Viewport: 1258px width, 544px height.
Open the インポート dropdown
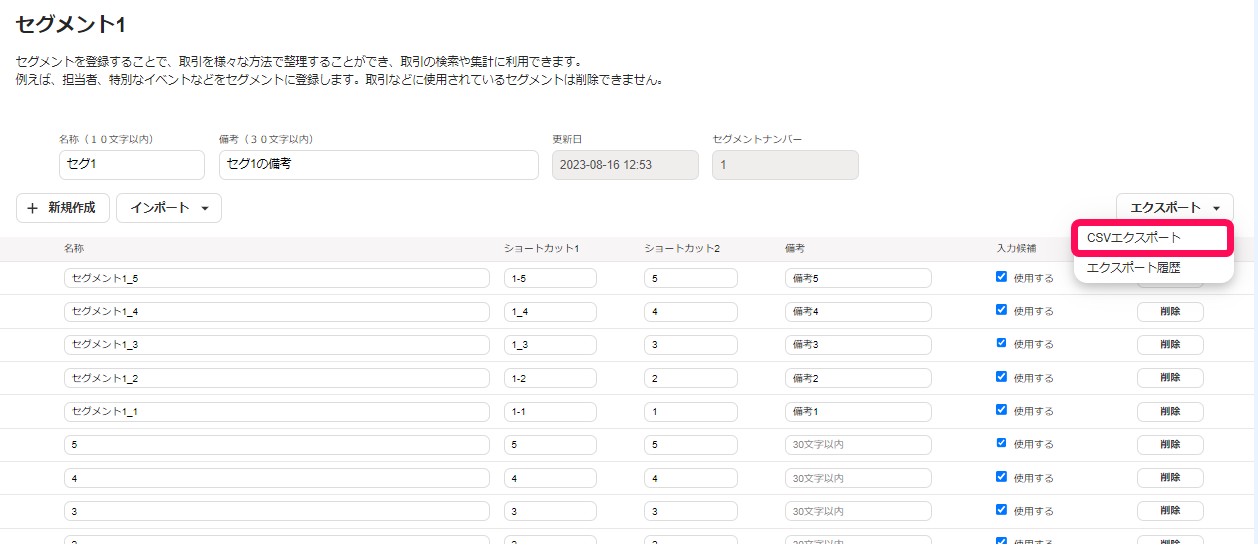[169, 208]
